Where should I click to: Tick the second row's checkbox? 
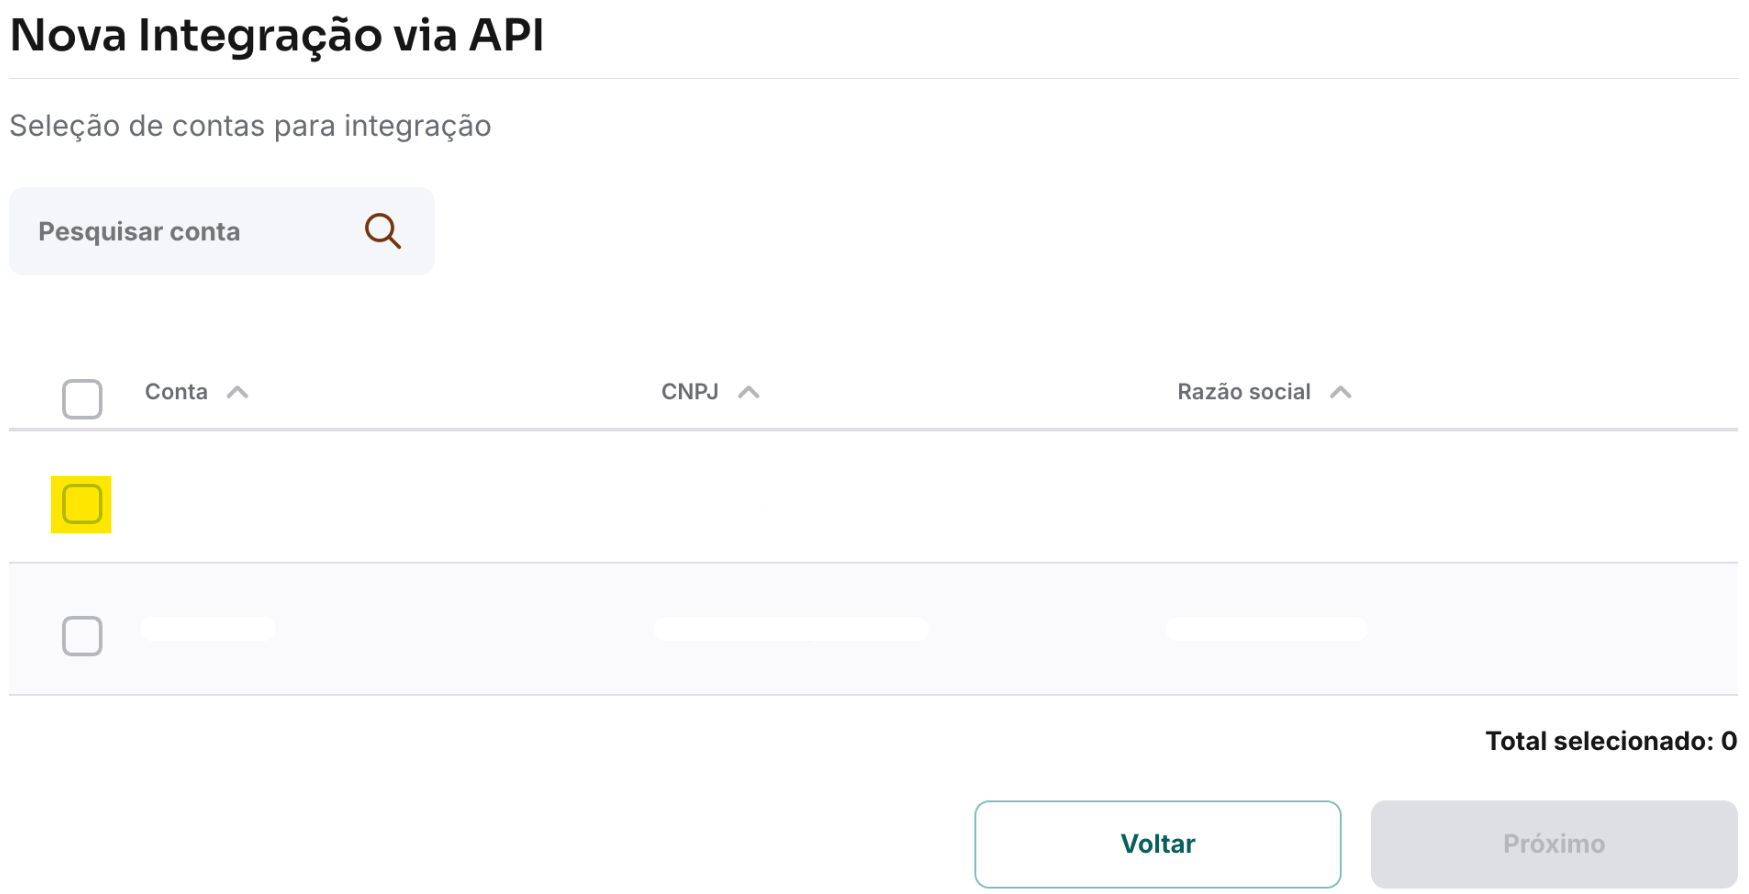tap(82, 636)
